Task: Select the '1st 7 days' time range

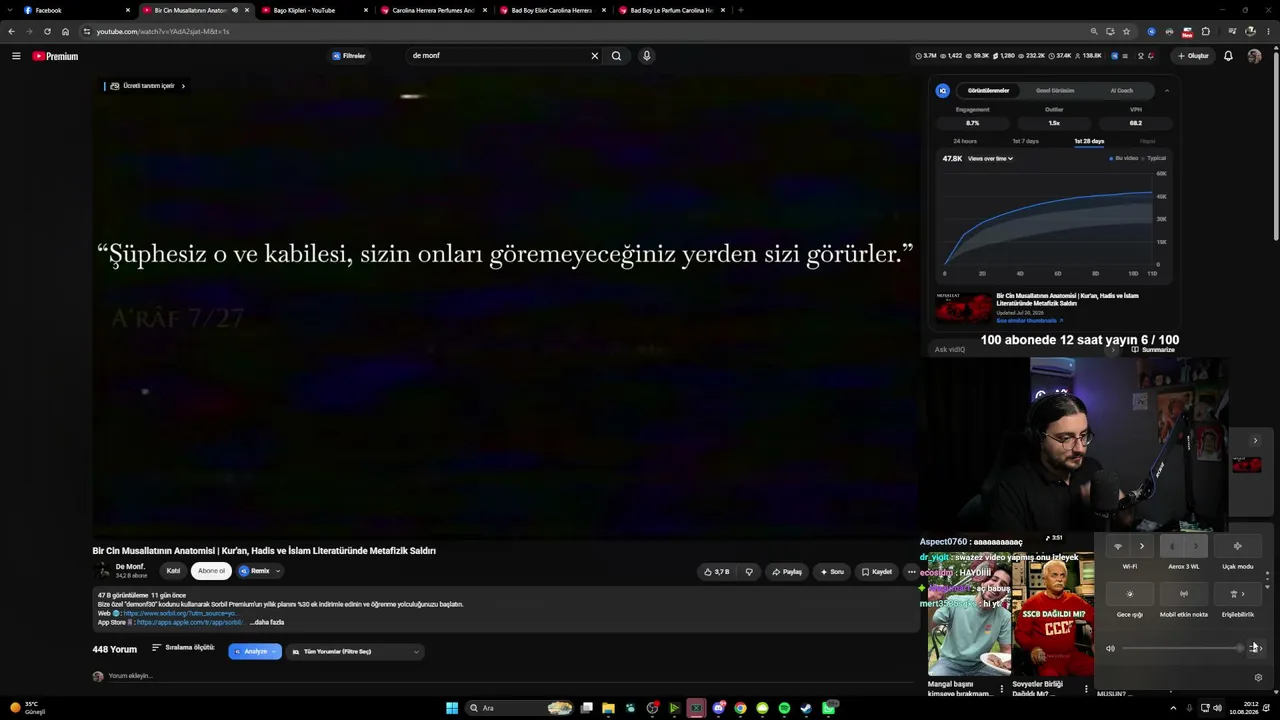Action: [x=1025, y=141]
